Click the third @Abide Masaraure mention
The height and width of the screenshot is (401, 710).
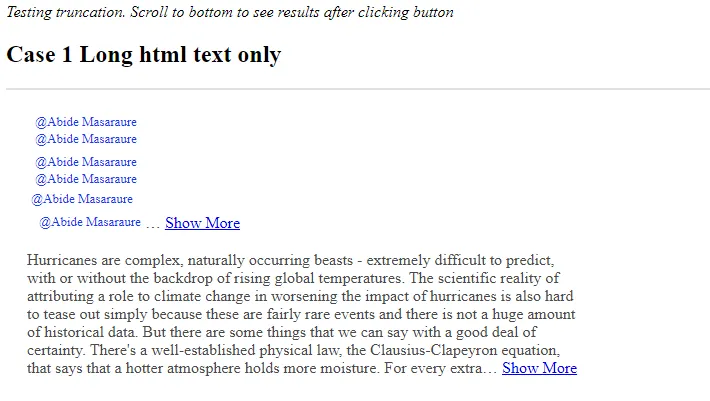86,162
